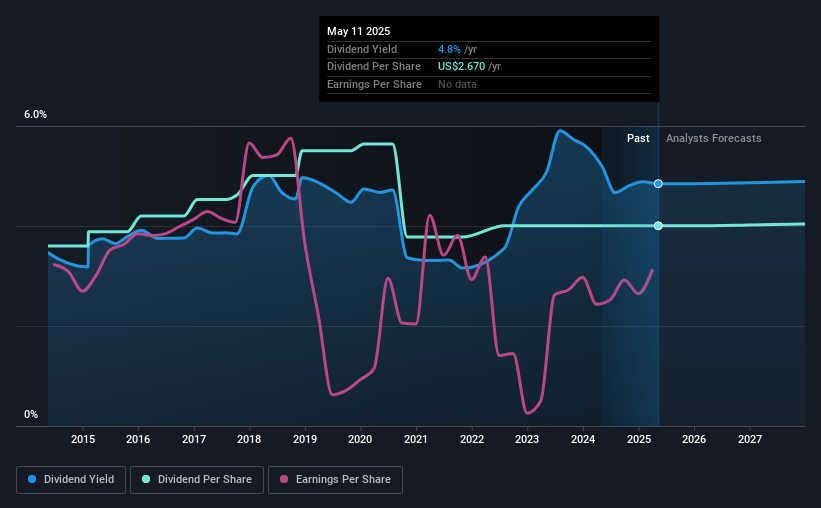Toggle the Earnings Per Share legend button
Viewport: 821px width, 508px height.
335,480
